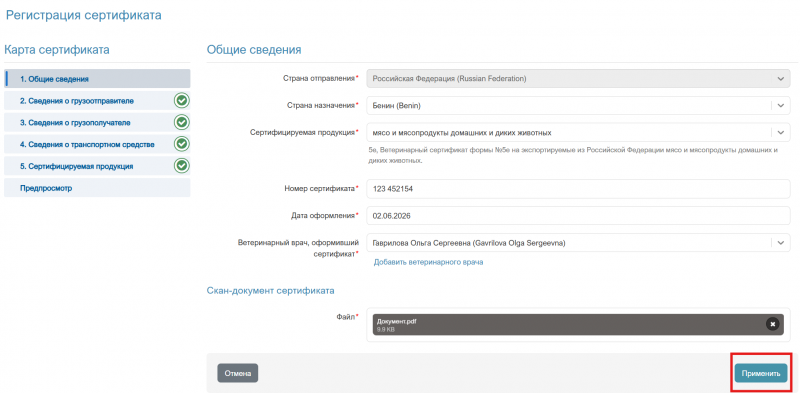This screenshot has height=393, width=800.
Task: Open Сертифицируемая продукция dropdown arrow
Action: tap(781, 132)
